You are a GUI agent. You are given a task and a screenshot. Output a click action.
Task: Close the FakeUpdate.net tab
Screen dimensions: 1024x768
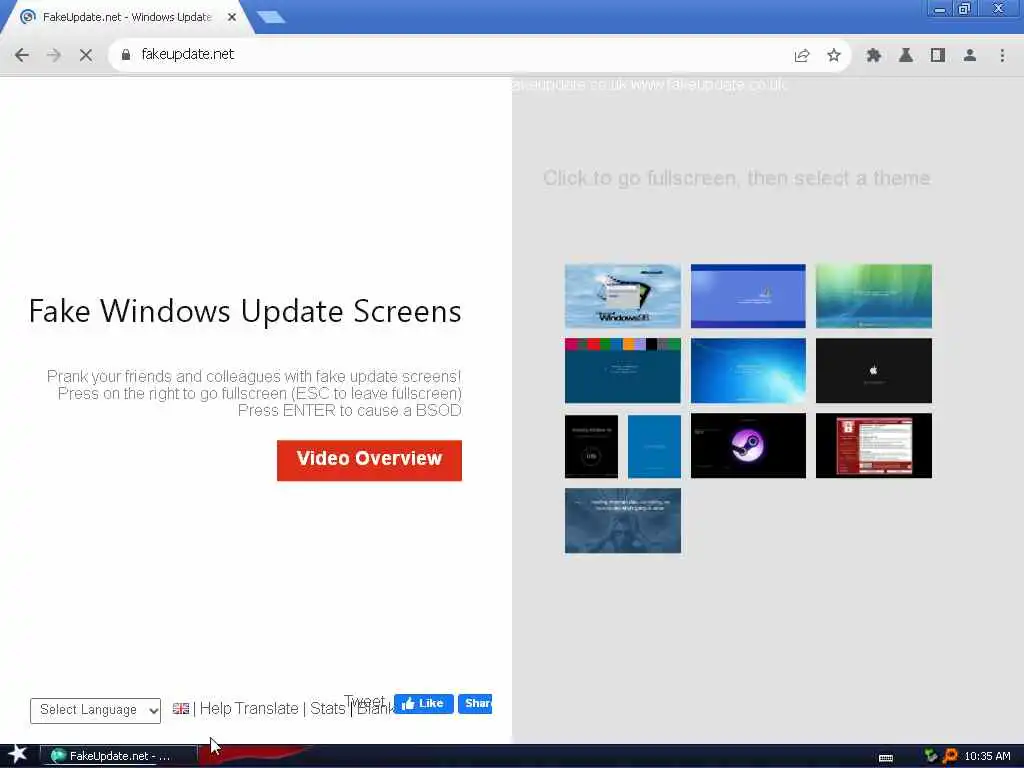pos(232,17)
